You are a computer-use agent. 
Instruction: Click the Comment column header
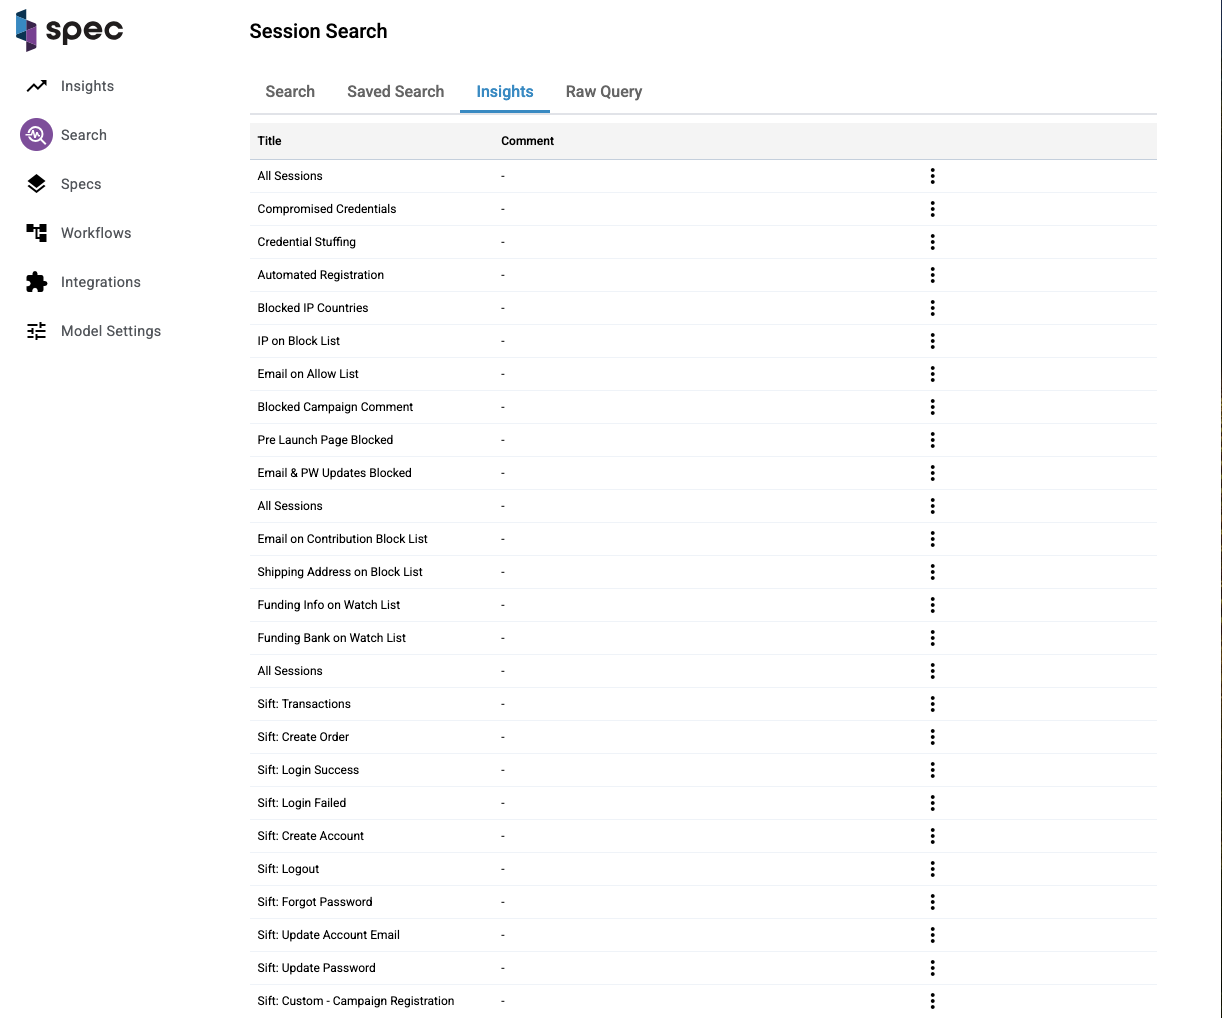click(527, 141)
